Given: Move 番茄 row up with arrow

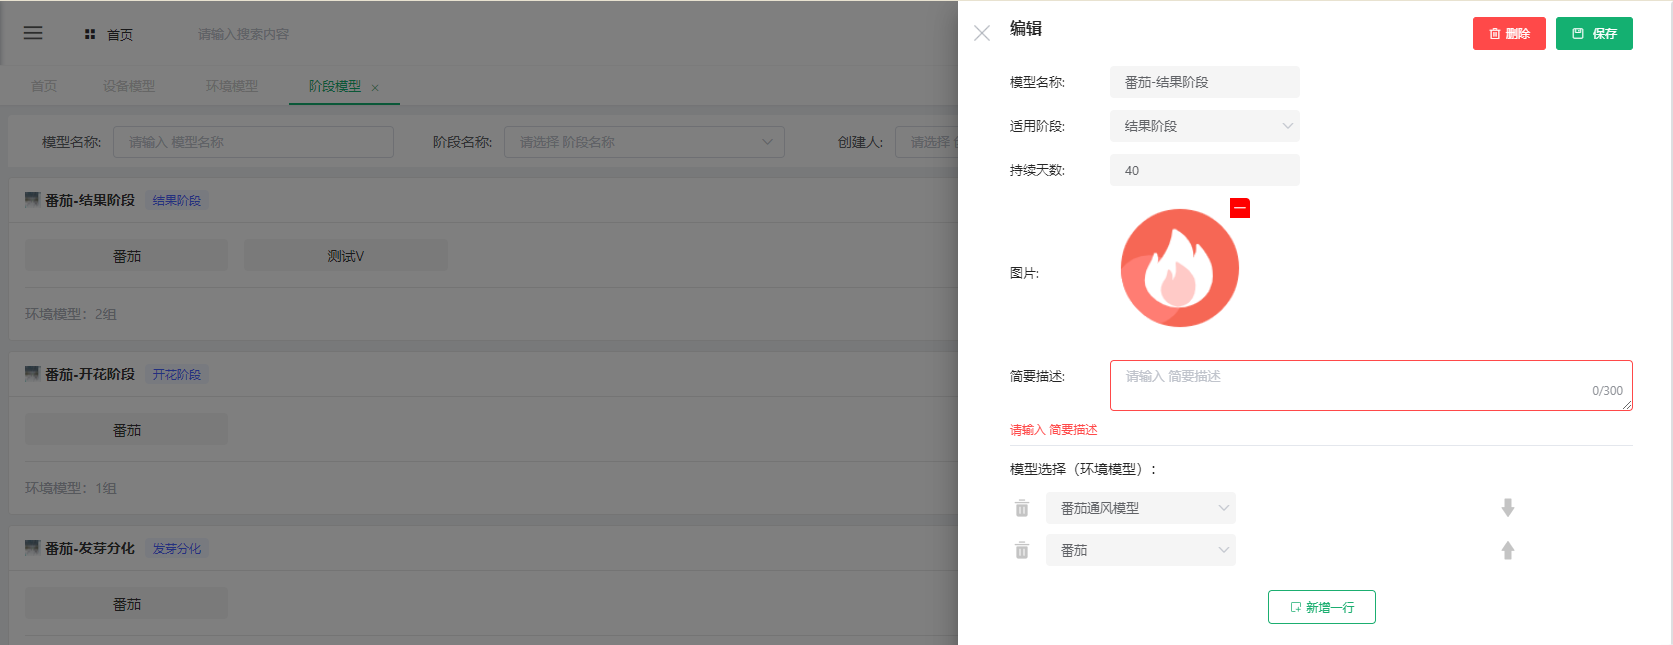Looking at the screenshot, I should [x=1507, y=550].
